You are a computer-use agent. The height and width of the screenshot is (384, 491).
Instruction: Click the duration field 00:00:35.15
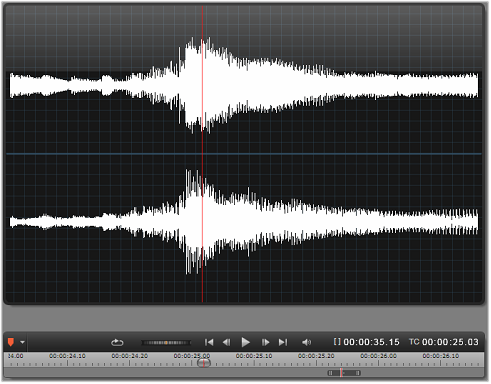pos(371,342)
